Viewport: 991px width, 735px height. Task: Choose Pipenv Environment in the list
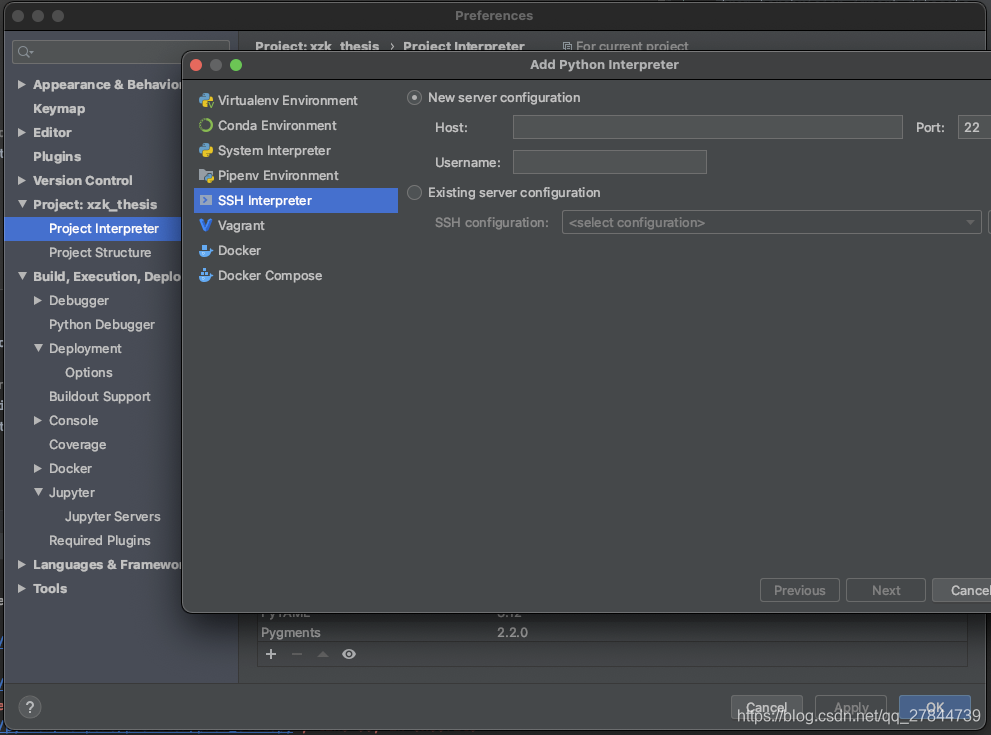coord(296,176)
